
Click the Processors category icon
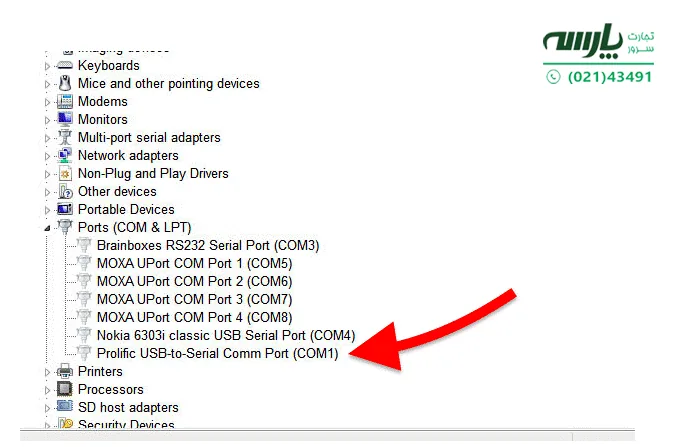coord(65,389)
